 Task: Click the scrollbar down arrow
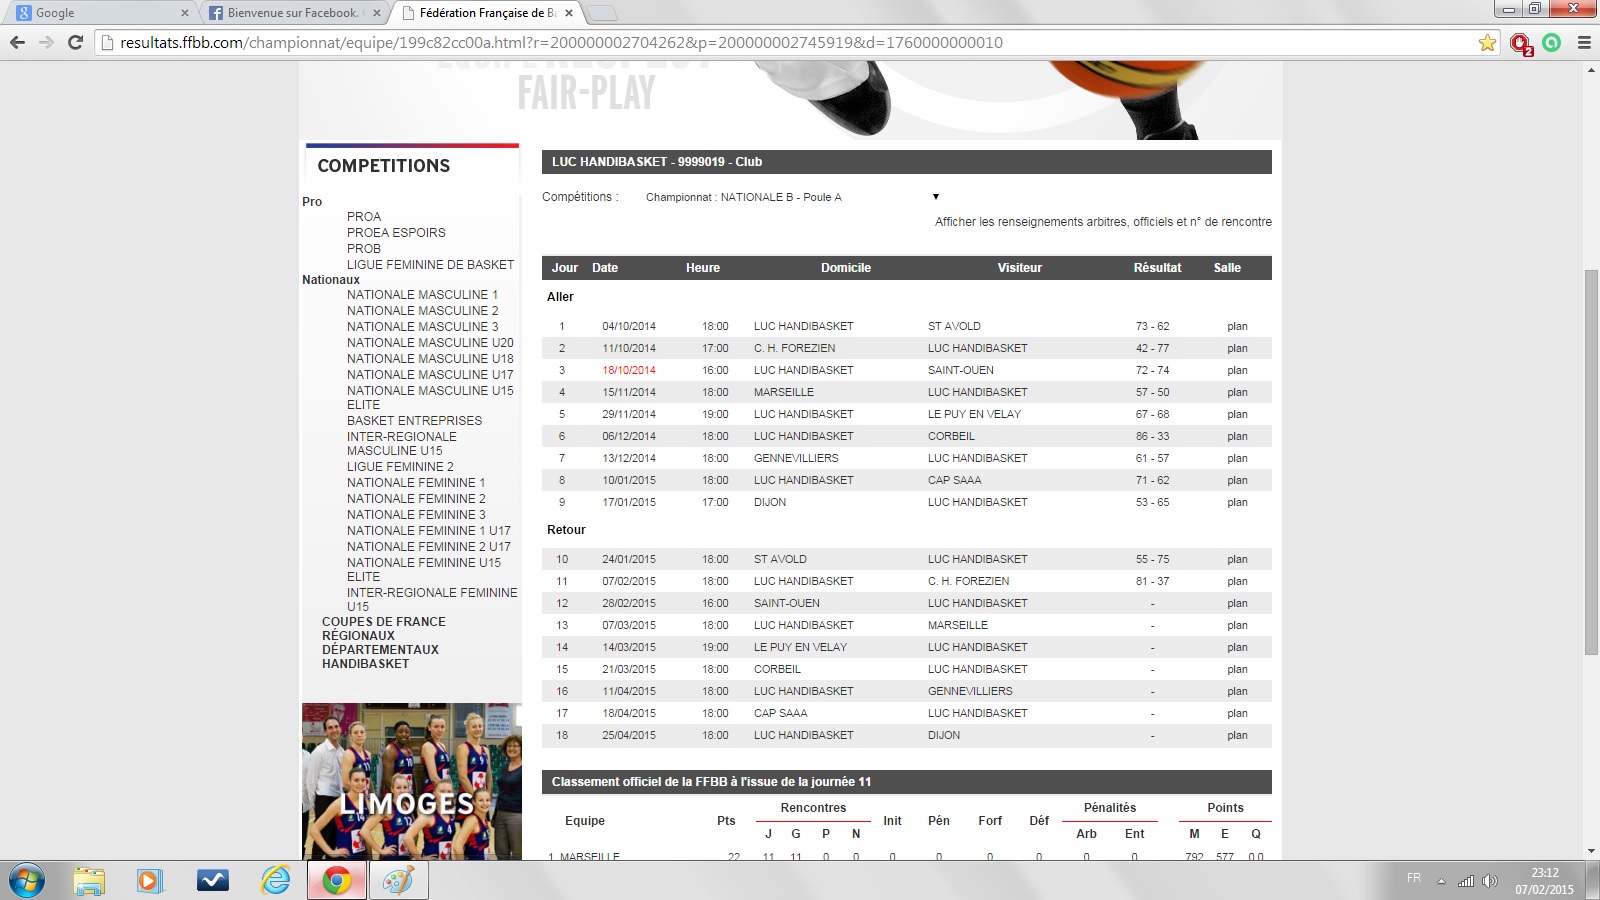pos(1591,852)
